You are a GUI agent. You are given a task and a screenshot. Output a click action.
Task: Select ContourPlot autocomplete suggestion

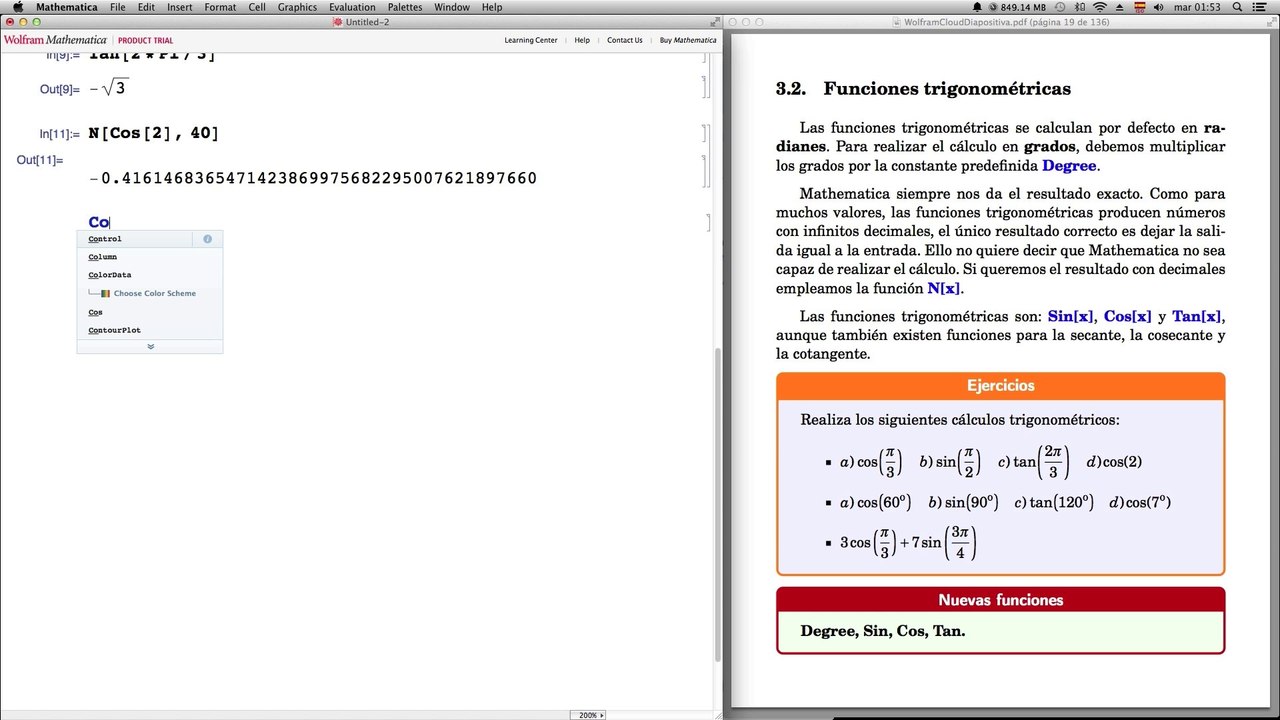pos(150,330)
